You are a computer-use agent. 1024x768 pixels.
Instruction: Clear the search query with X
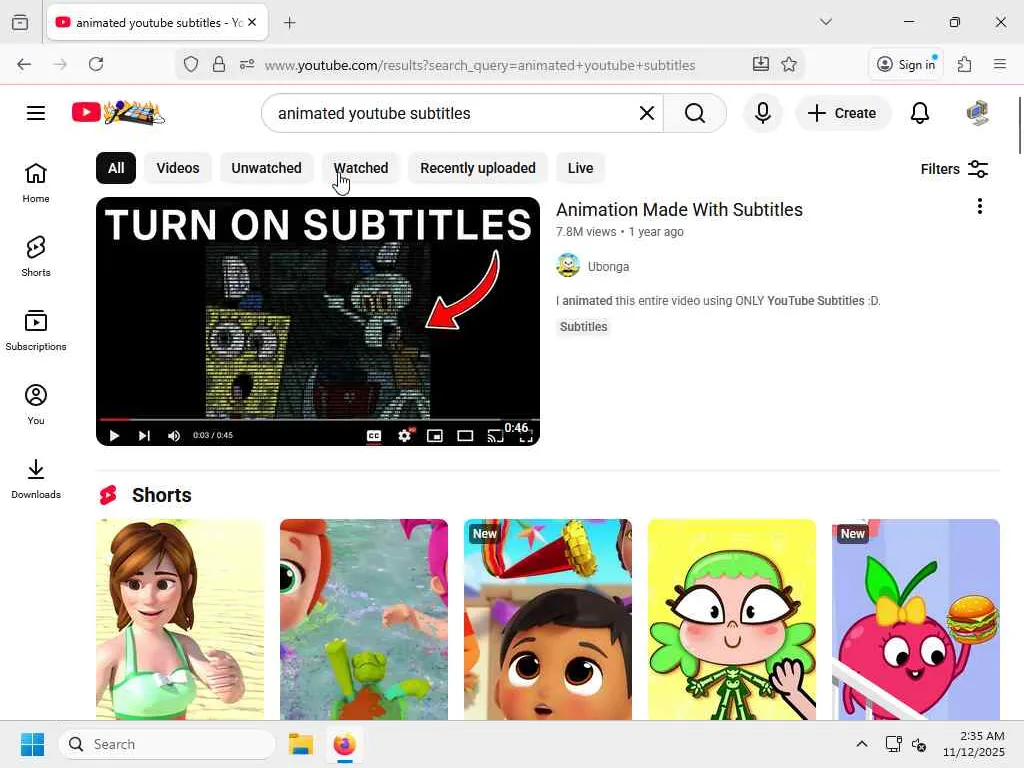click(647, 113)
